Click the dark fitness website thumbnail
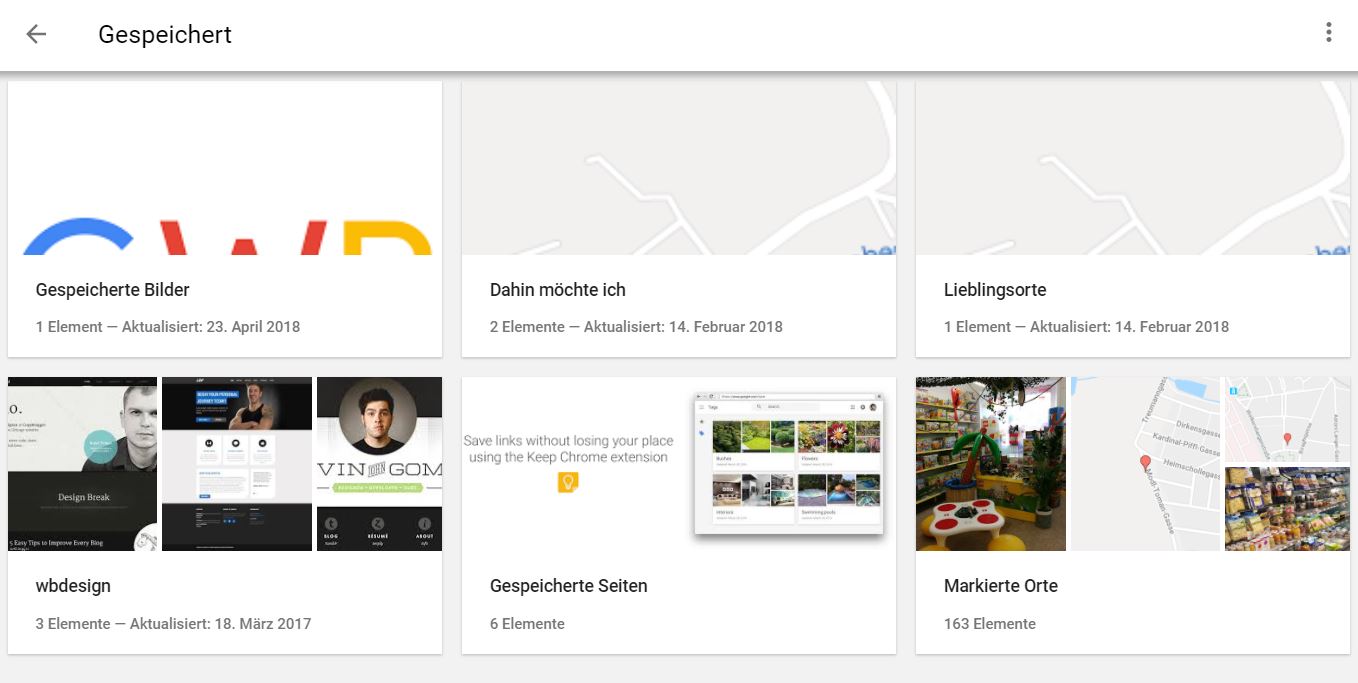The height and width of the screenshot is (683, 1358). point(236,463)
